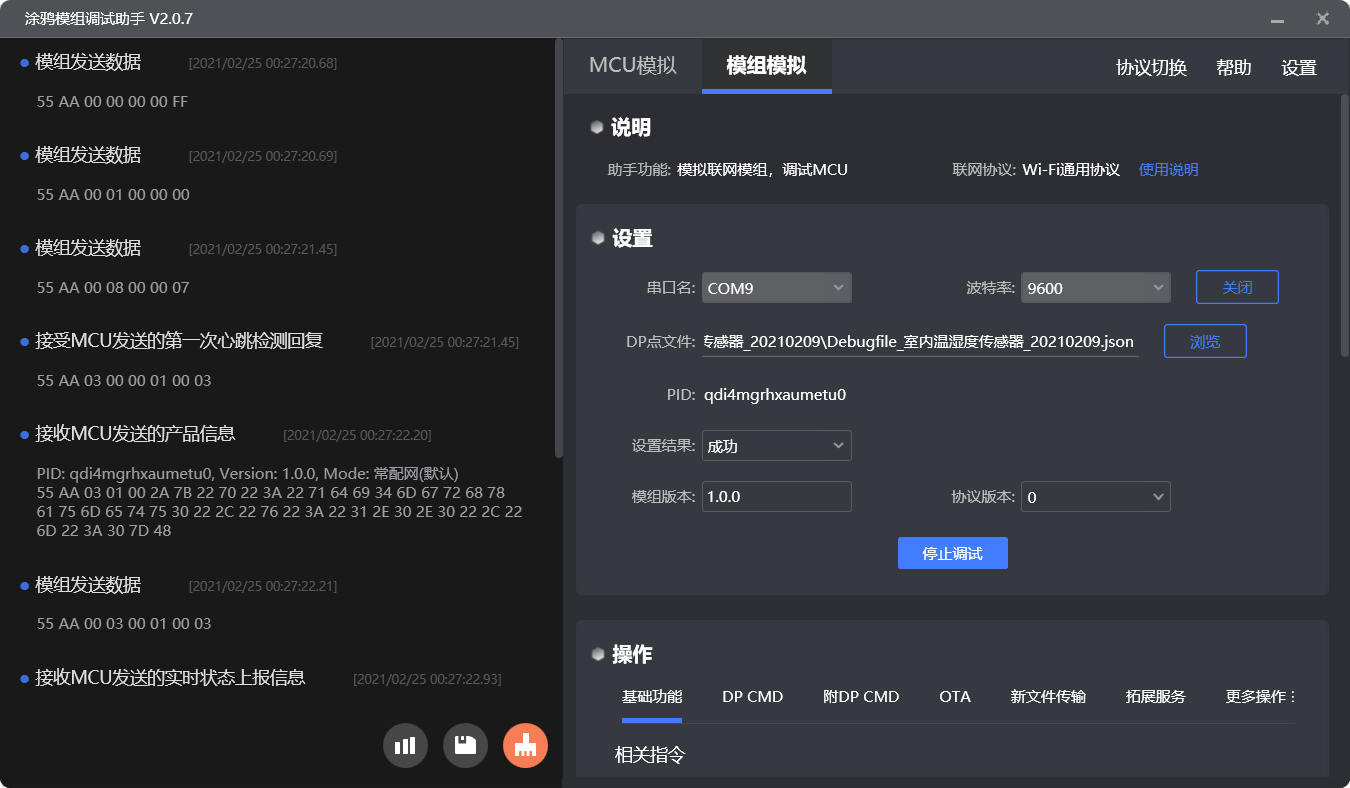1350x788 pixels.
Task: Open the 协议切换 menu
Action: point(1151,68)
